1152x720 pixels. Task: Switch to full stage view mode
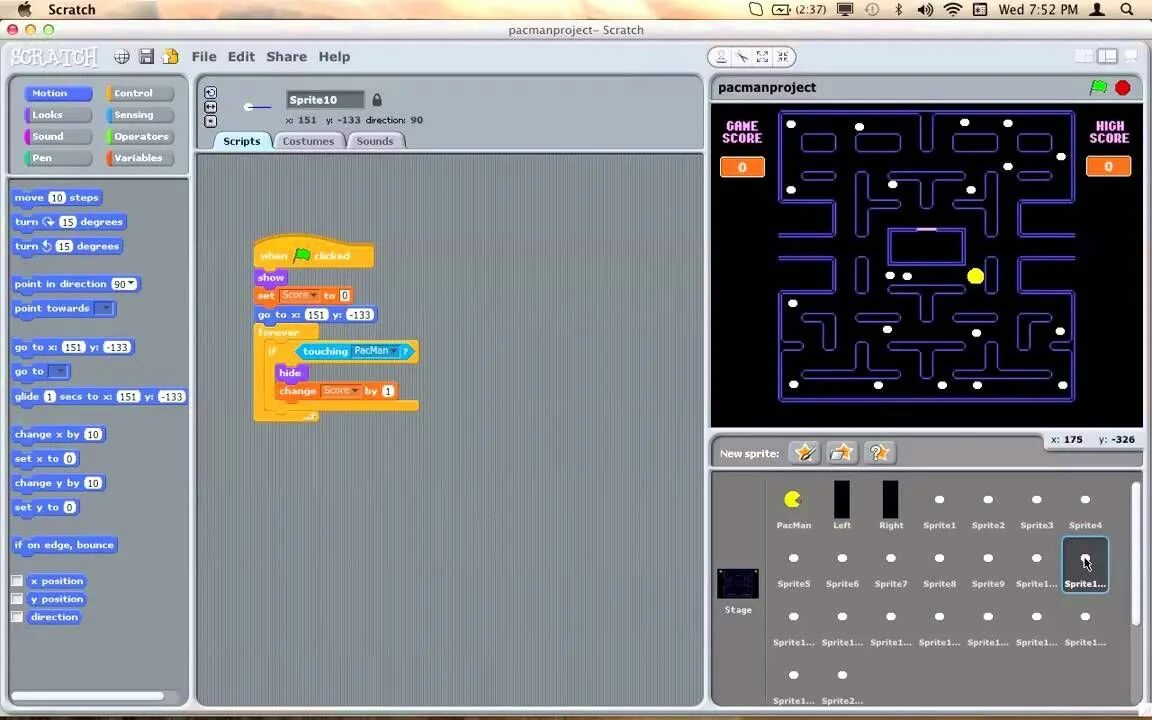pos(1107,57)
